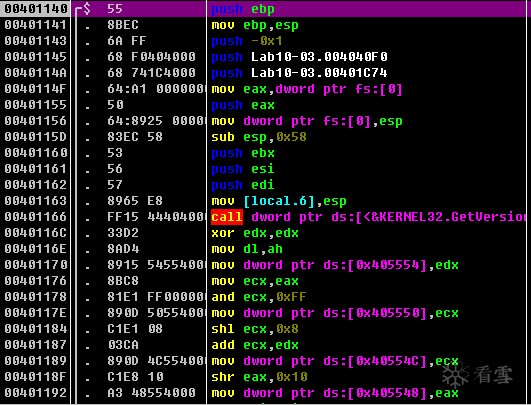Click hex bytes '83EC 58'
531x405 pixels.
[x=135, y=137]
